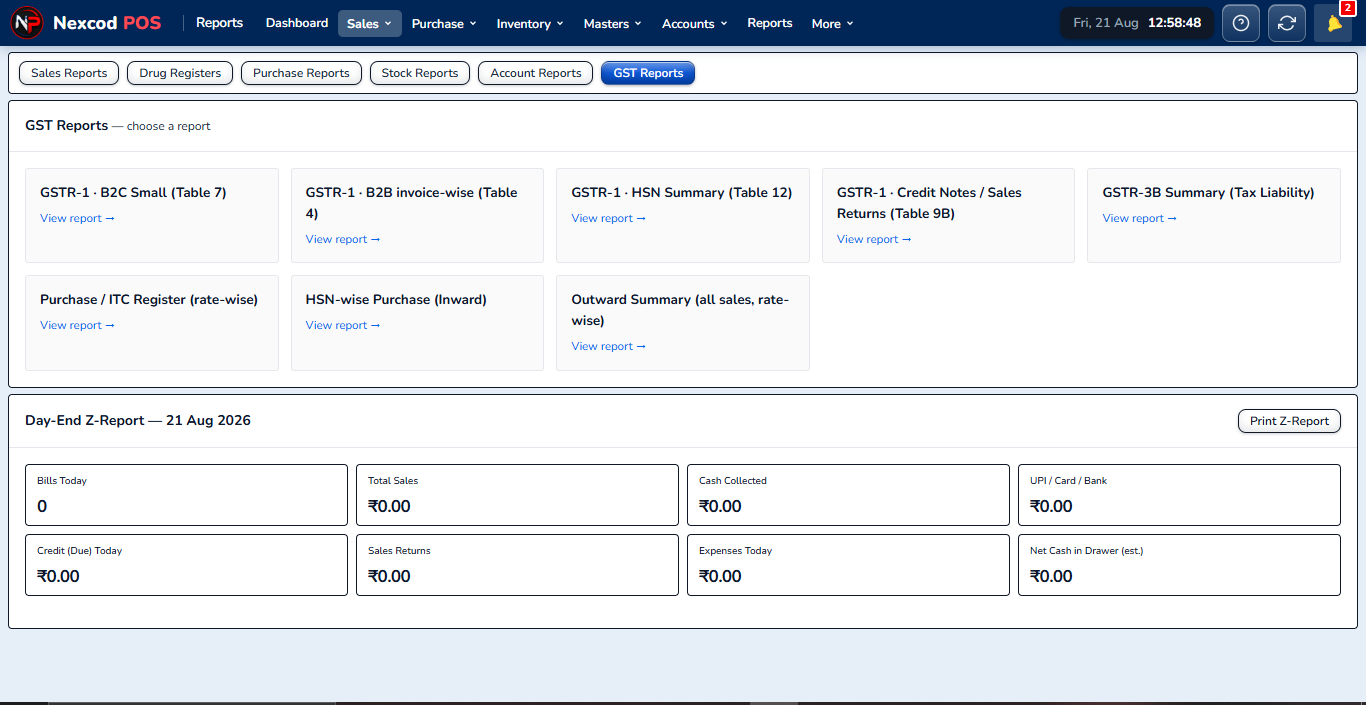Image resolution: width=1366 pixels, height=705 pixels.
Task: Click the GSTR-3B Summary (Tax Liability) title
Action: [x=1208, y=192]
